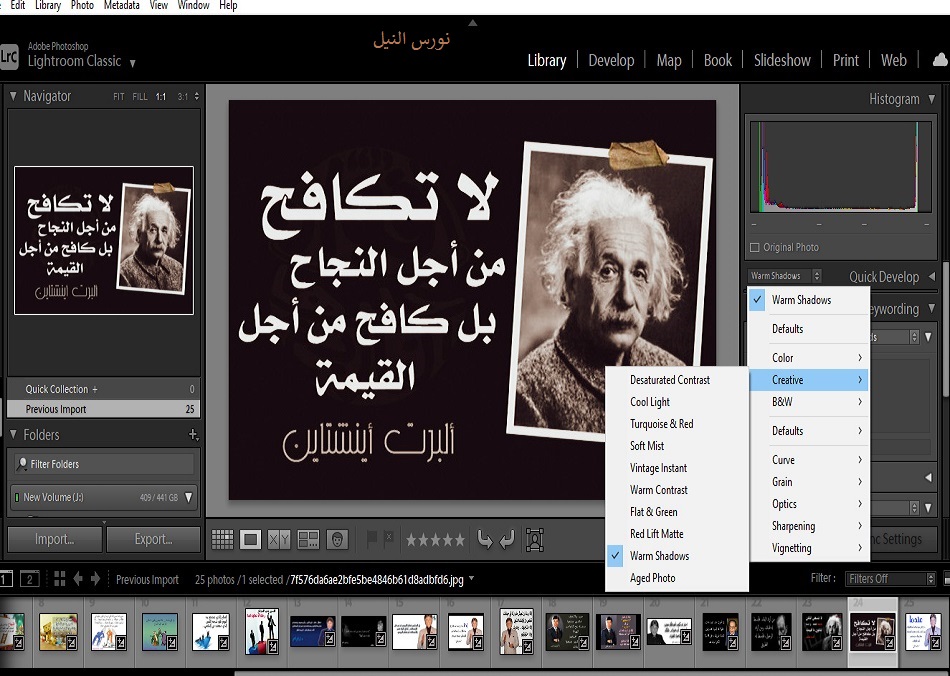Select Previous Import catalog row
This screenshot has height=676, width=950.
click(104, 409)
